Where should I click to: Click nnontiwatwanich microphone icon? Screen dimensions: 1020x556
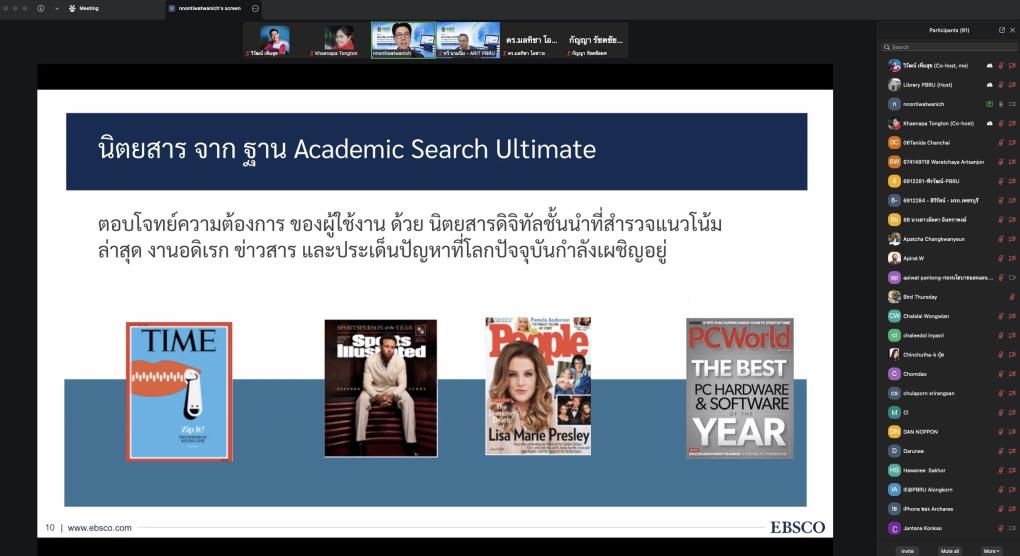pos(1000,104)
